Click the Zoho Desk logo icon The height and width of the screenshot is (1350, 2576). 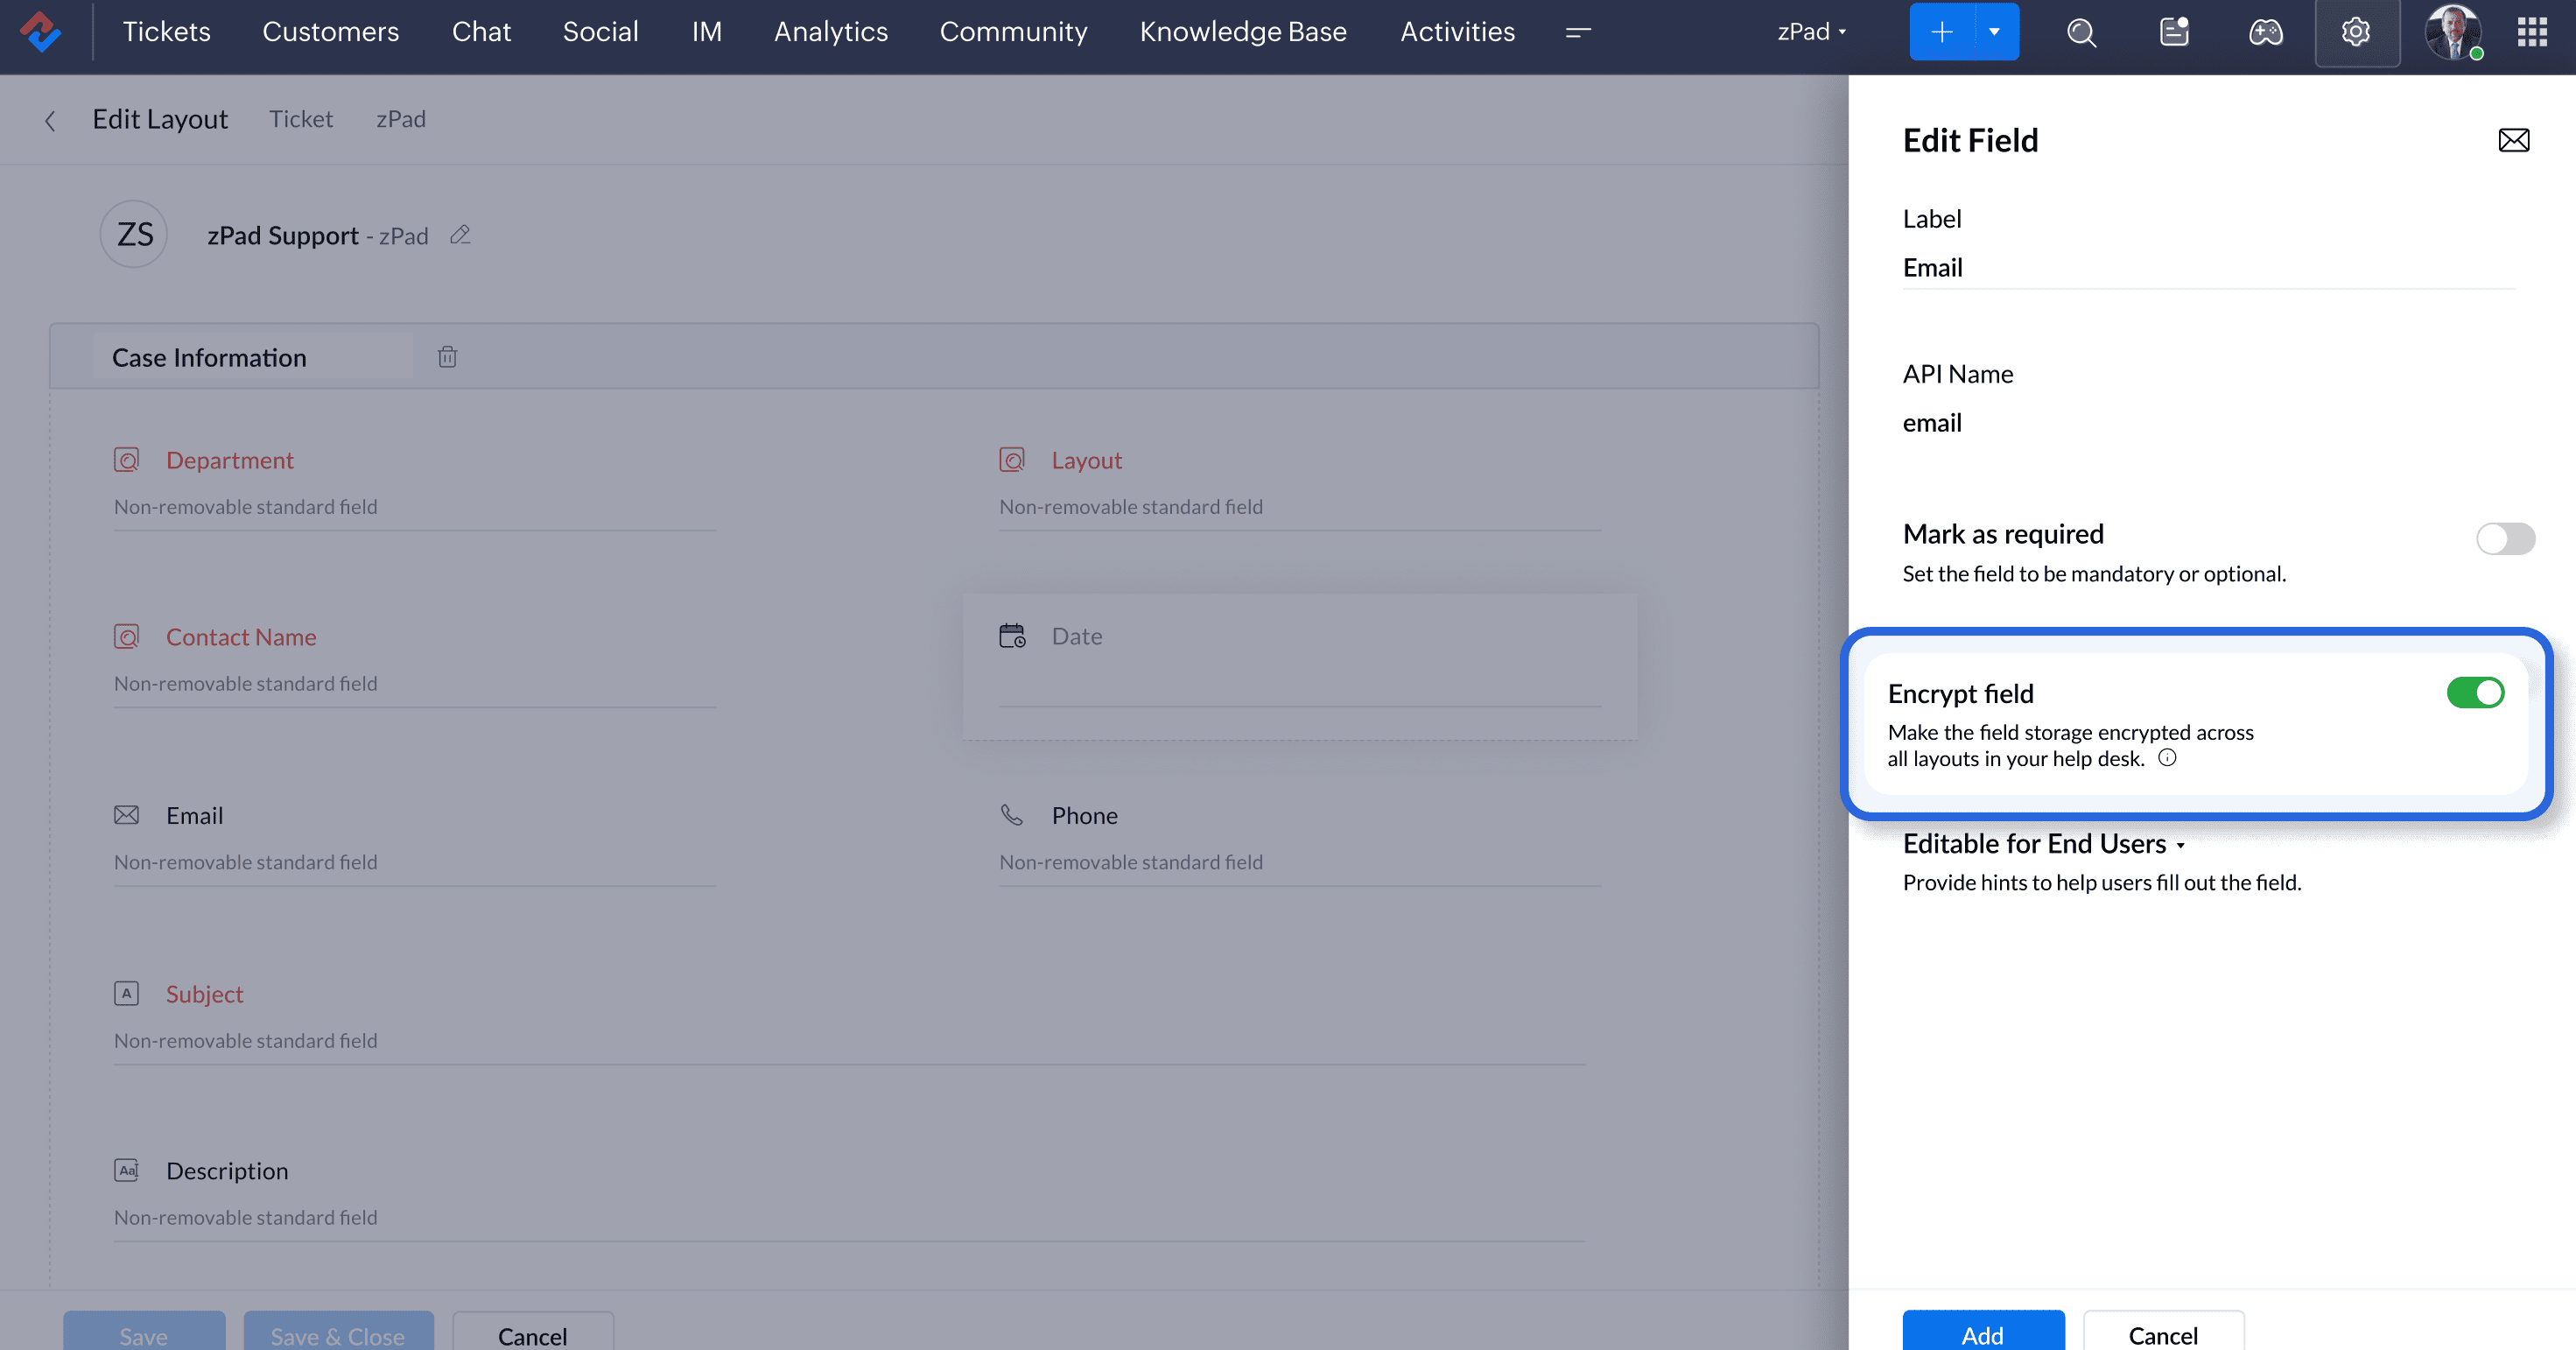(41, 32)
